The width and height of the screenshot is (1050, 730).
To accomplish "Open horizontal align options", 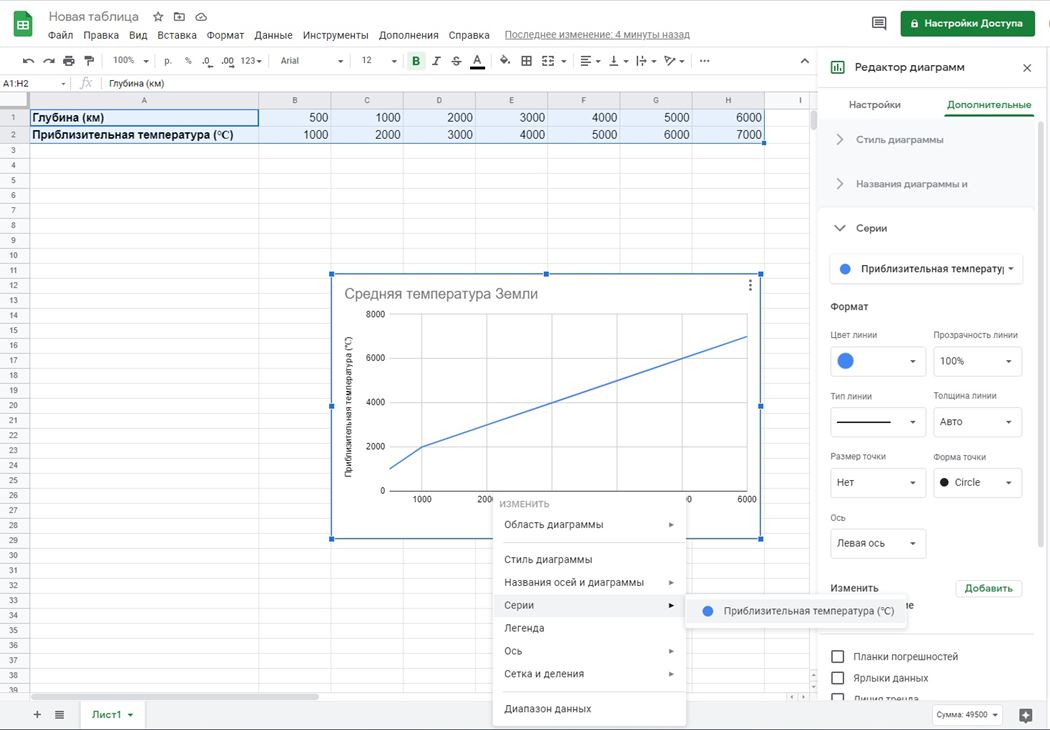I will click(589, 61).
